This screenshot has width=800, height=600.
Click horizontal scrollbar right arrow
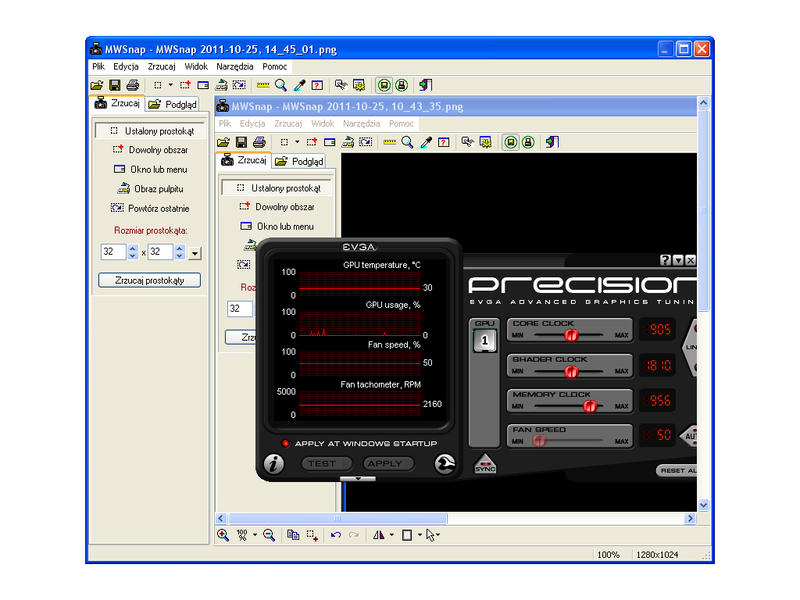tap(690, 518)
